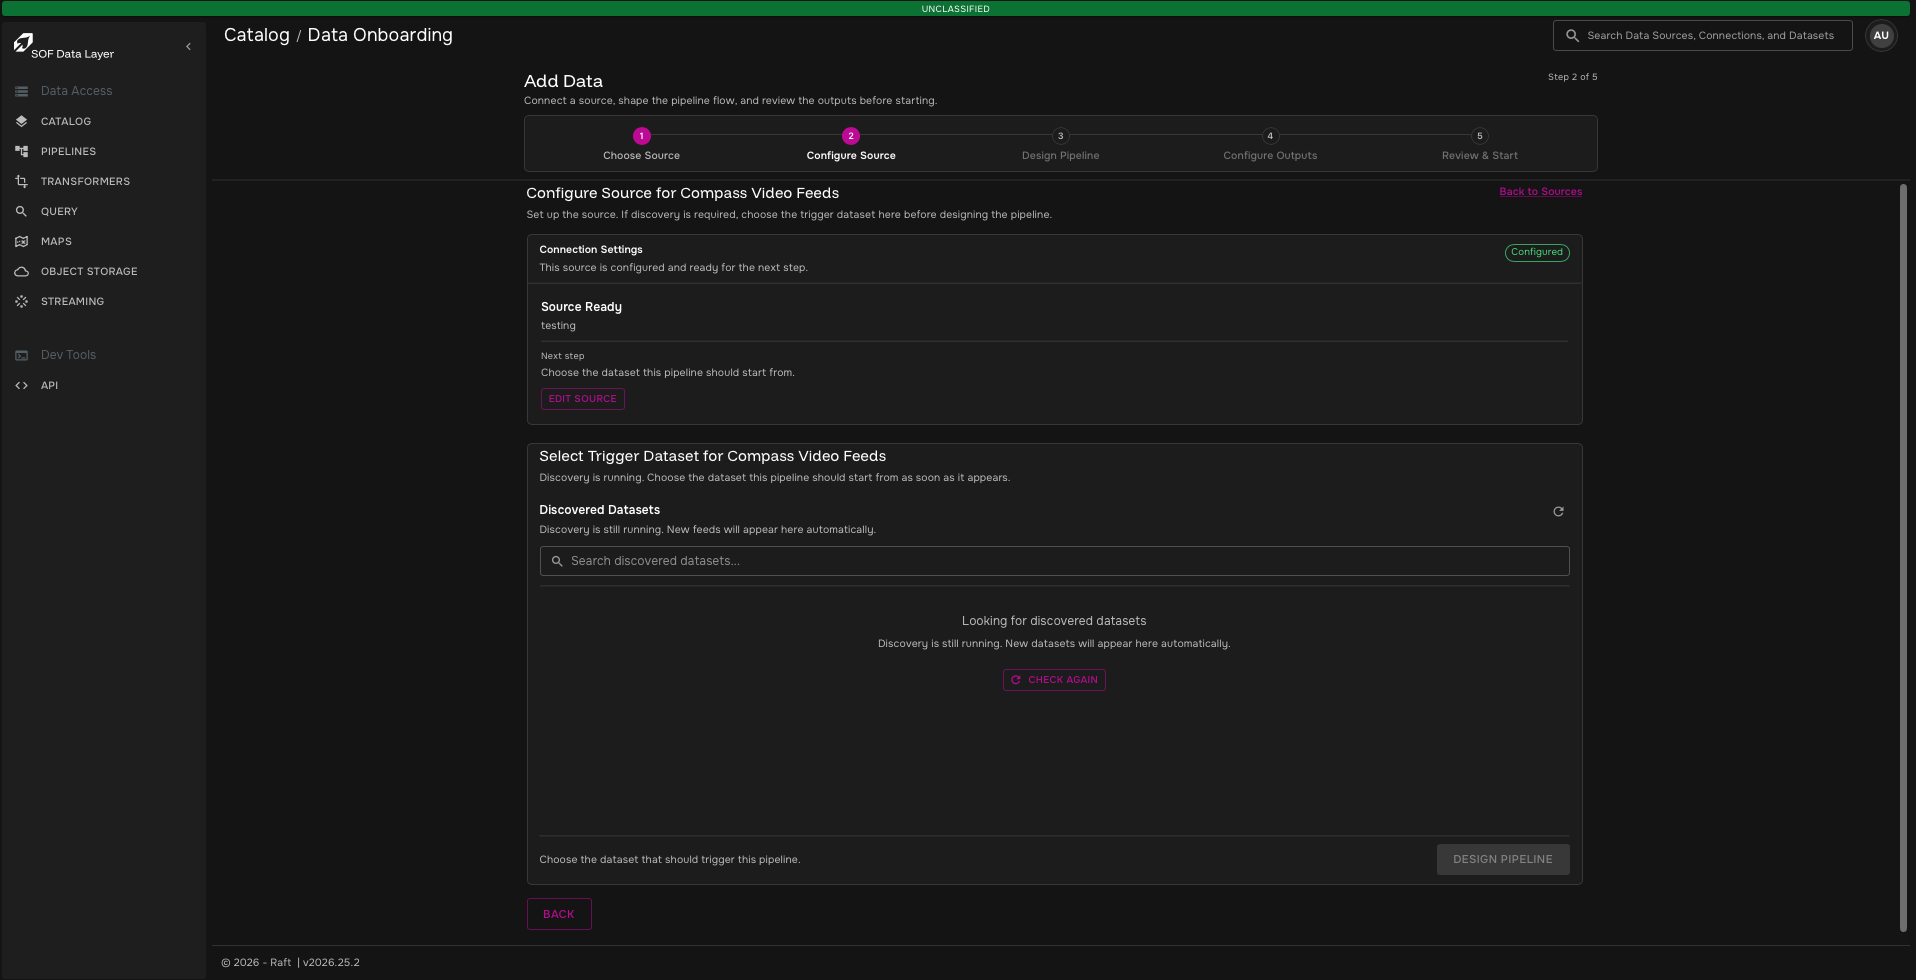Viewport: 1916px width, 980px height.
Task: Click the search icon in datasets field
Action: [x=557, y=561]
